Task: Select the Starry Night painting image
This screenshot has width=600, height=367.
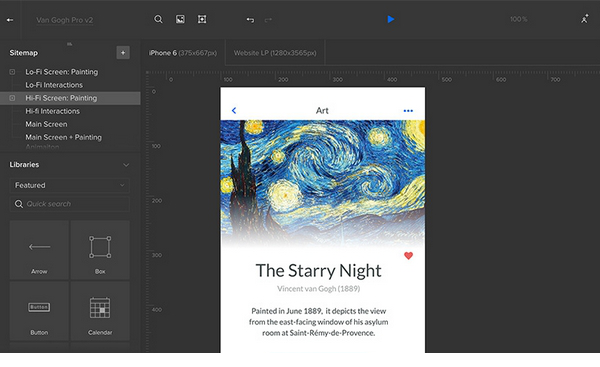Action: coord(323,184)
